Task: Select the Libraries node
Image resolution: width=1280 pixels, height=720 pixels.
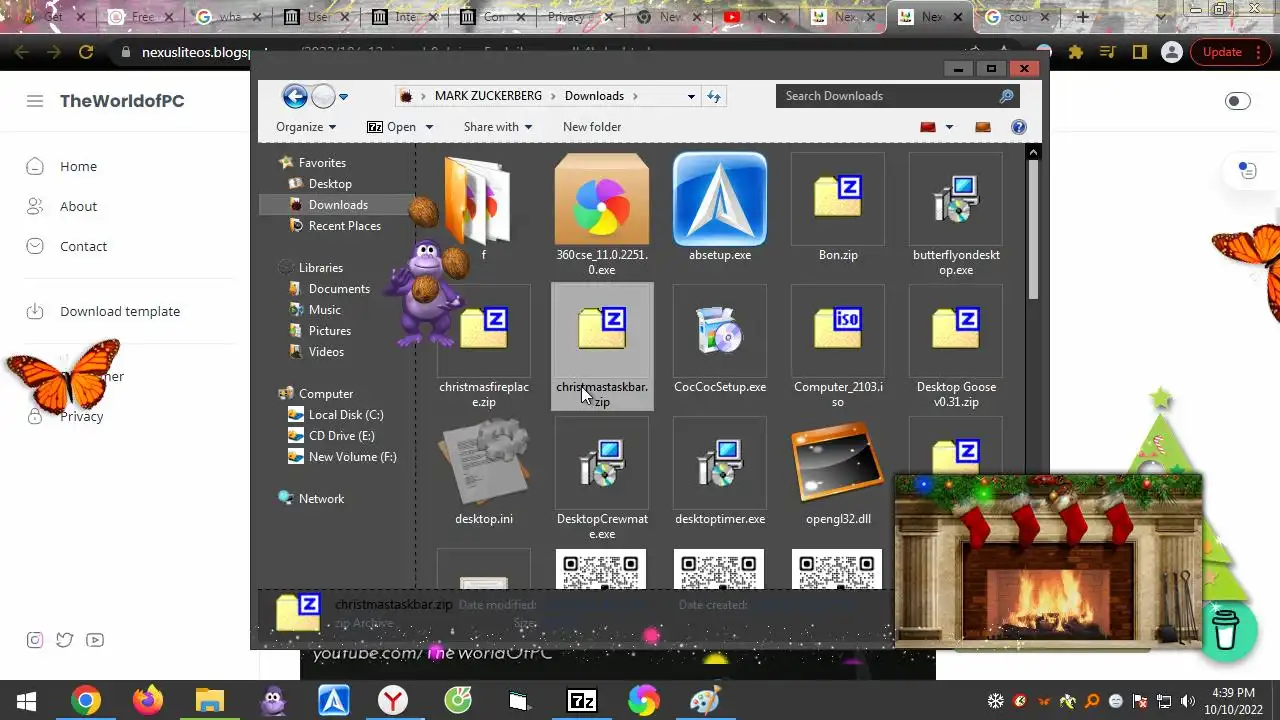Action: [x=320, y=268]
